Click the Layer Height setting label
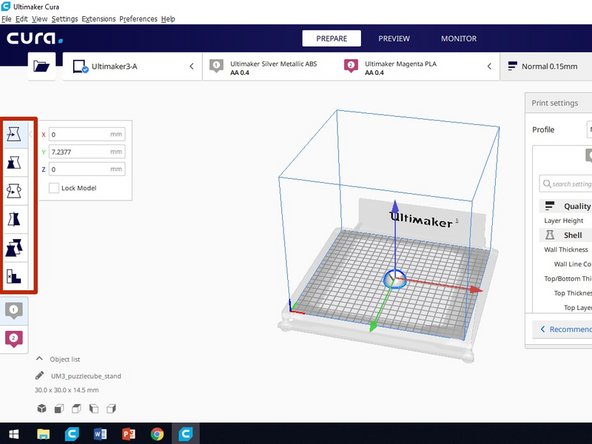The image size is (592, 444). pos(563,220)
